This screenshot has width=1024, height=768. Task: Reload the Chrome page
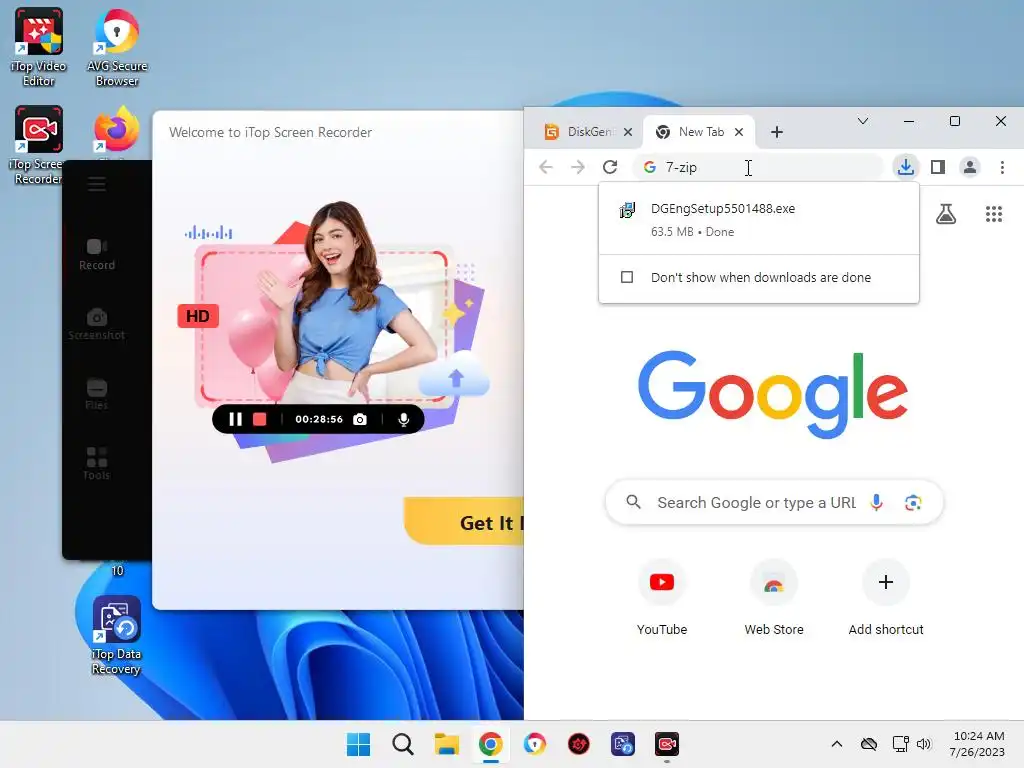610,167
